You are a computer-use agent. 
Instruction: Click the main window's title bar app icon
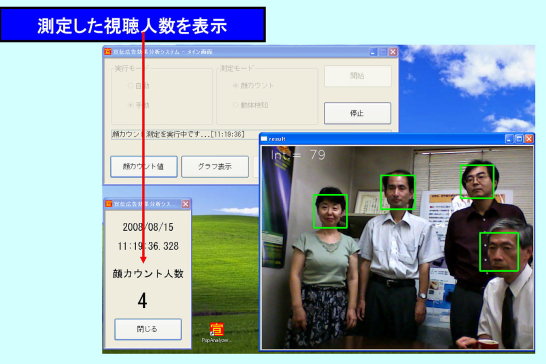108,52
